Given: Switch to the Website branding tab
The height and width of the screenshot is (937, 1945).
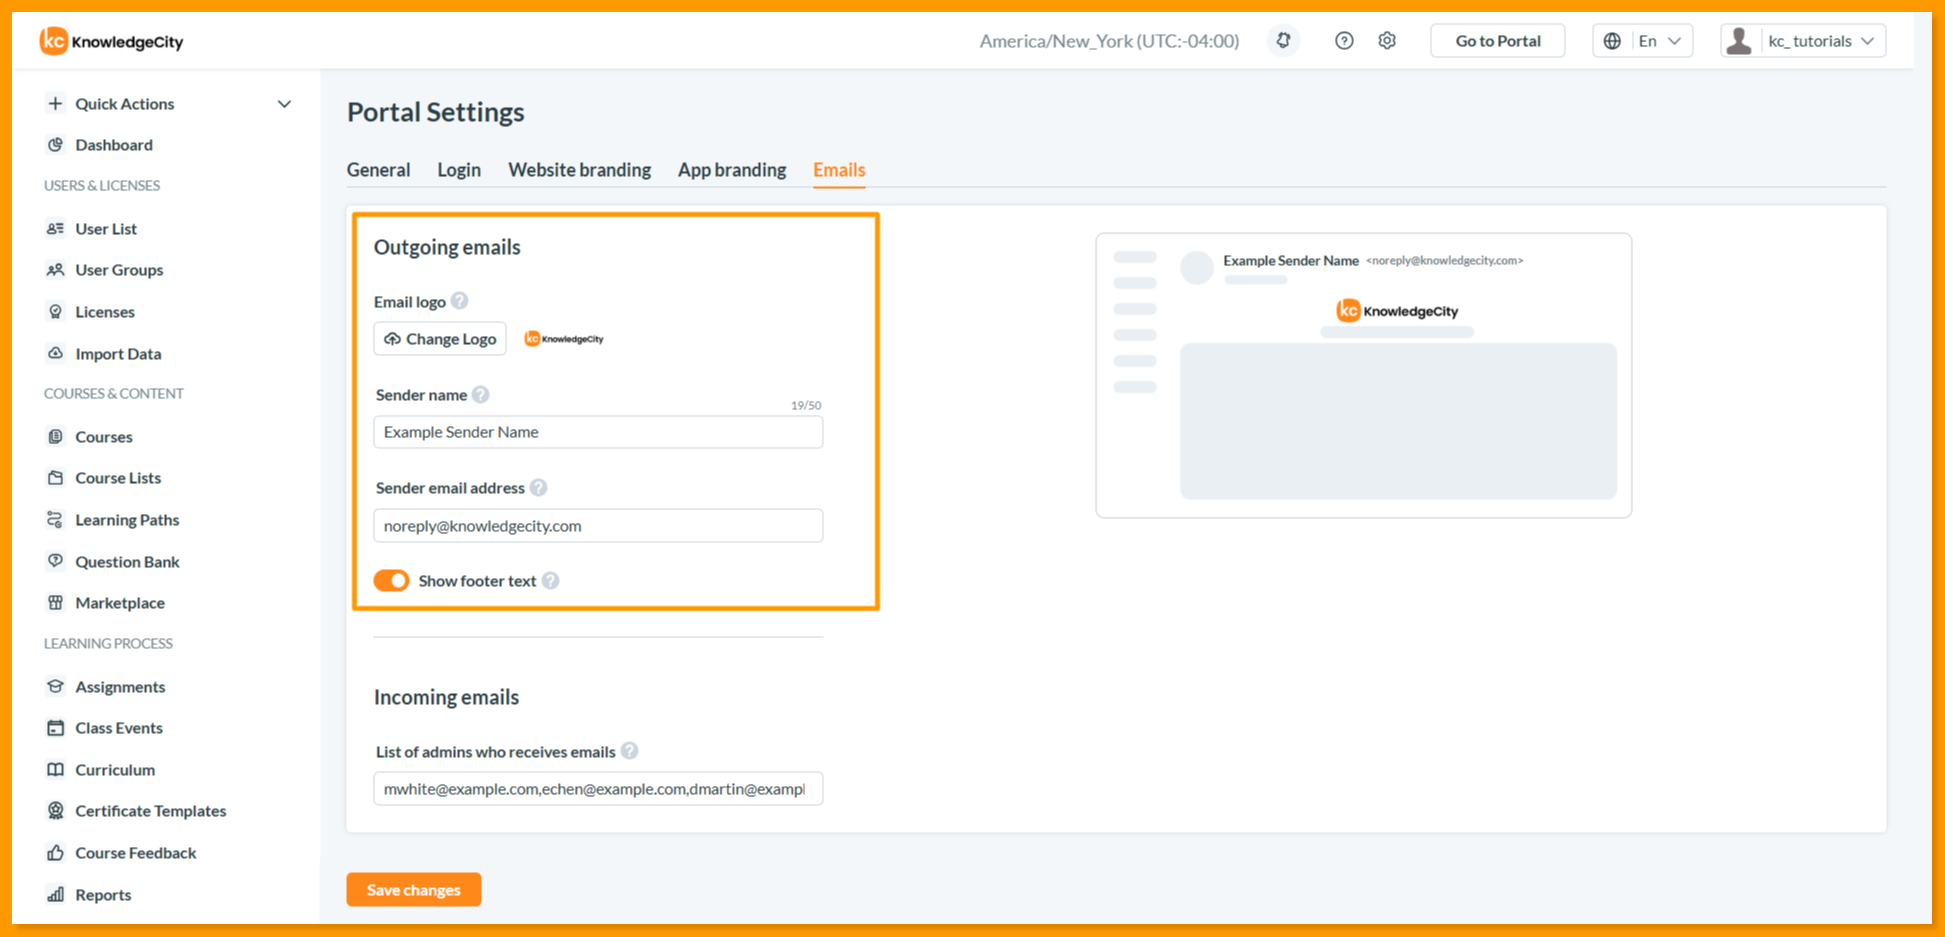Looking at the screenshot, I should 580,170.
